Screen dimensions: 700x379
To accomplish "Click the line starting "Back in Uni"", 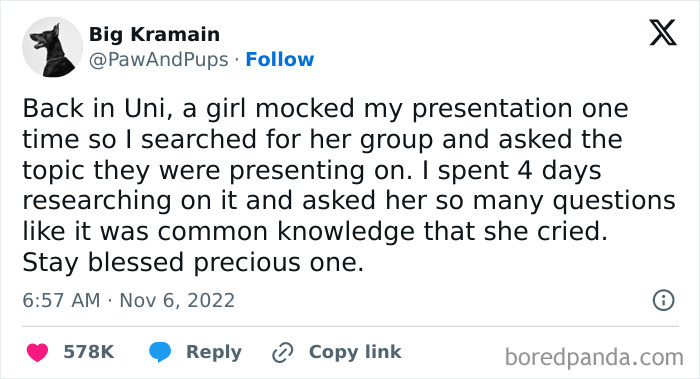I will tap(325, 109).
